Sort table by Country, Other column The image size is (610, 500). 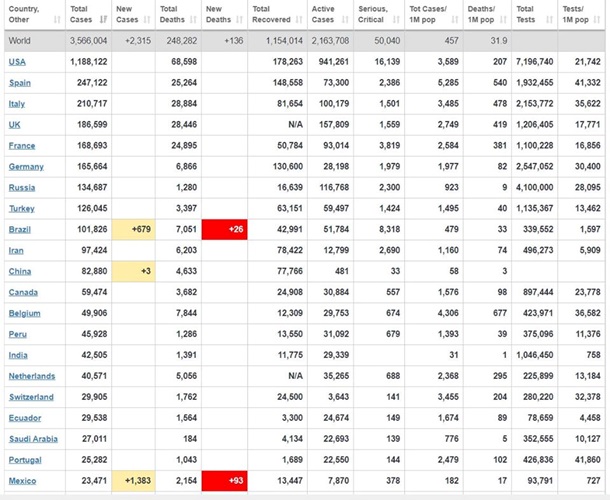31,13
